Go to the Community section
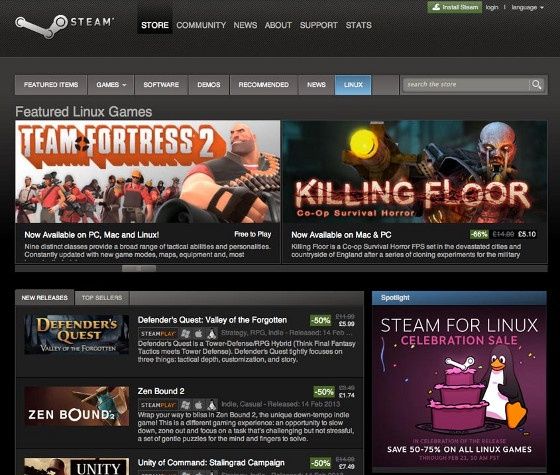 [x=201, y=25]
